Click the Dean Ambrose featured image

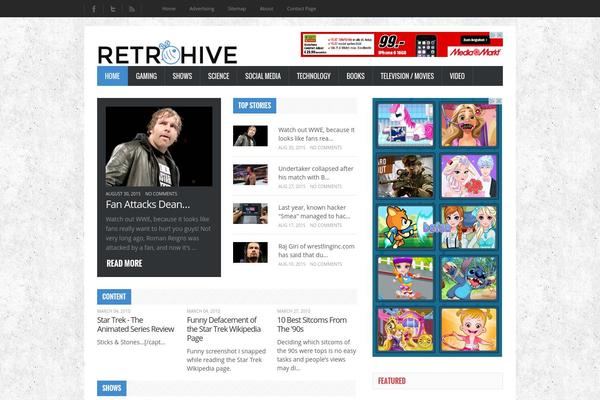tap(159, 146)
